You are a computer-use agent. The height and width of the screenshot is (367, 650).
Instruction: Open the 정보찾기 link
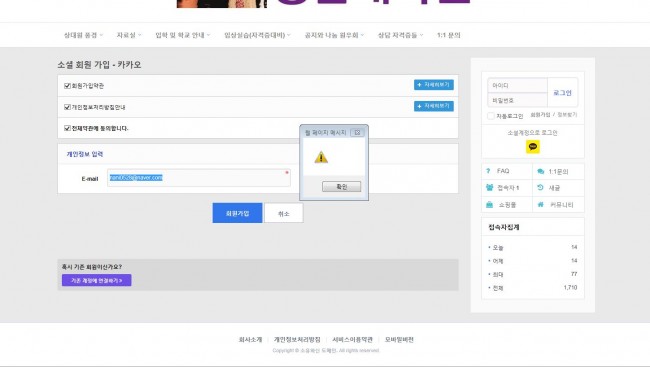pyautogui.click(x=567, y=115)
